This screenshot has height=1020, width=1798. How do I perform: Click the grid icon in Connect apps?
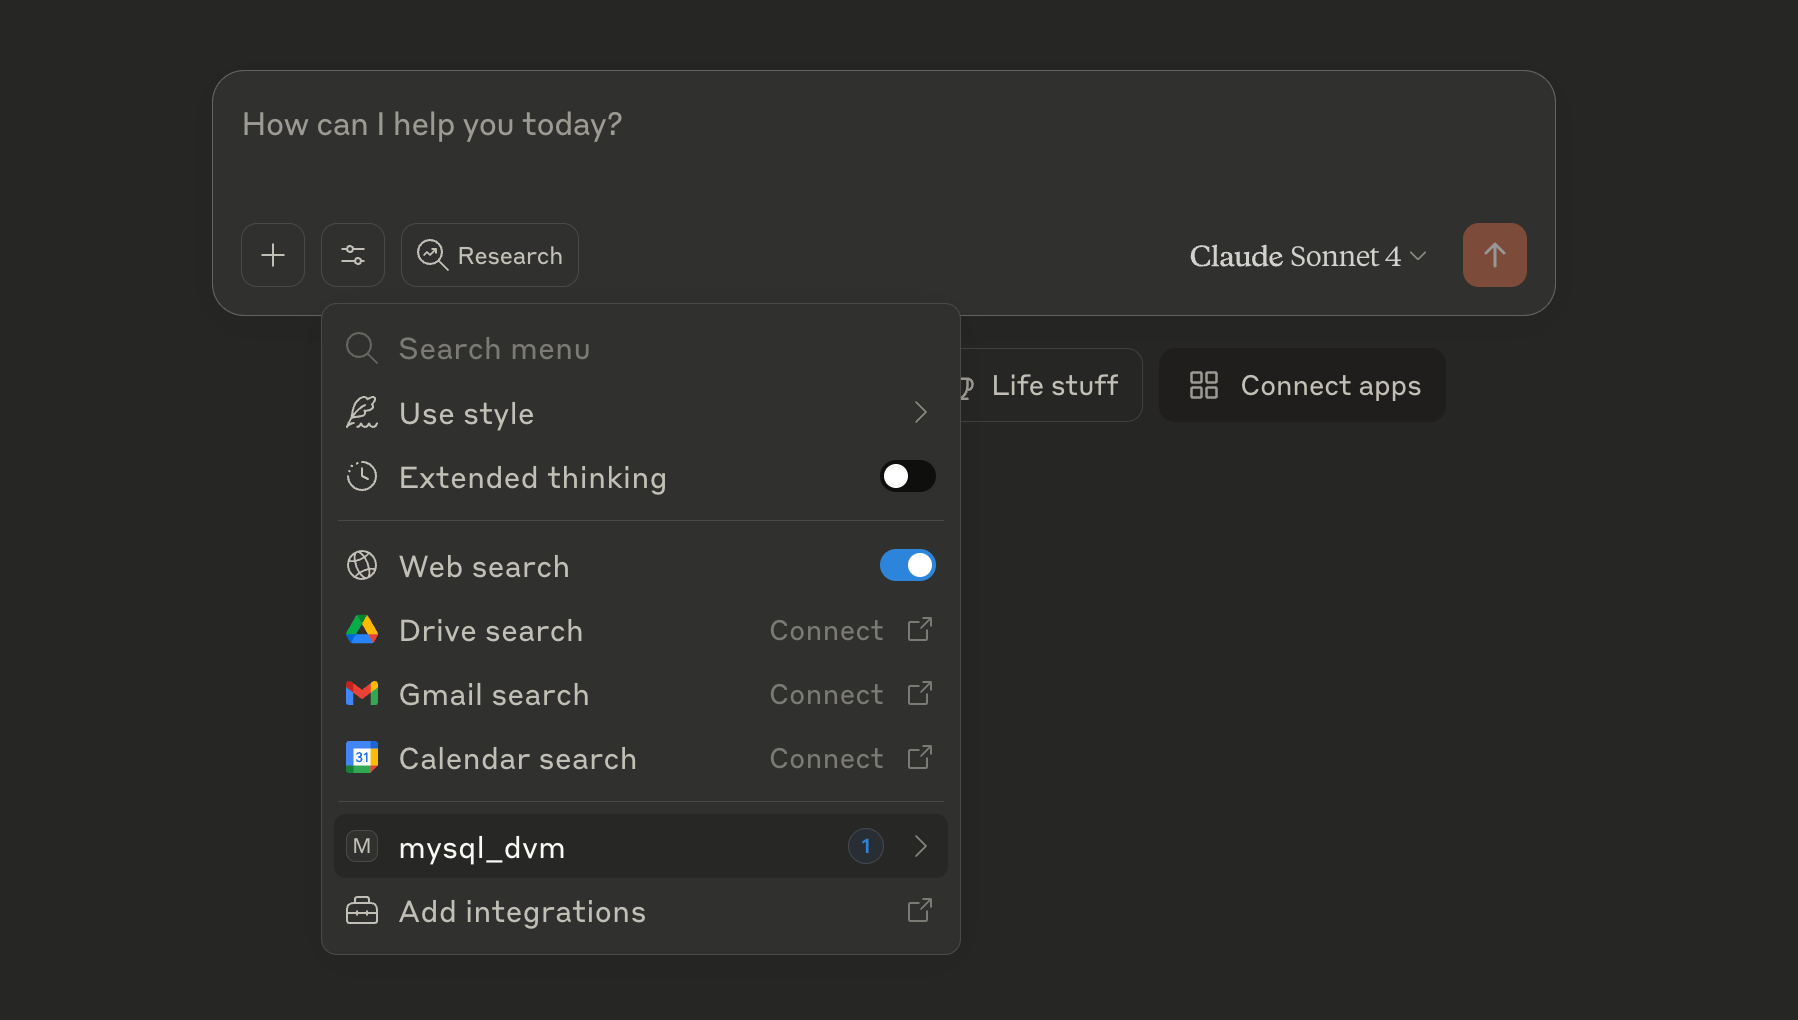pos(1204,385)
